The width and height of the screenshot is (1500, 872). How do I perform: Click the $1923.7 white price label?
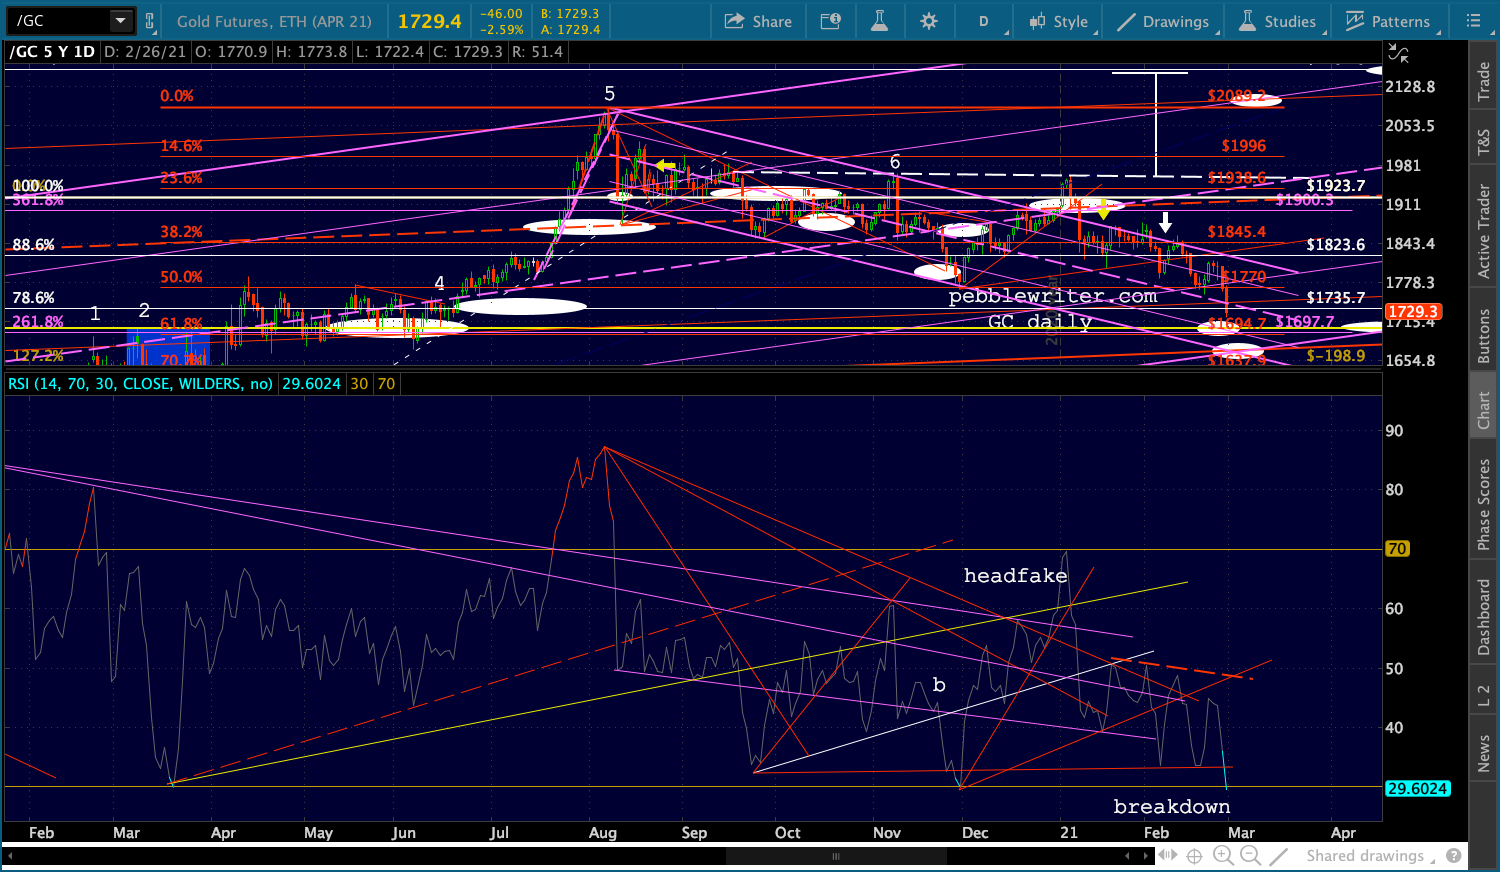[x=1335, y=186]
